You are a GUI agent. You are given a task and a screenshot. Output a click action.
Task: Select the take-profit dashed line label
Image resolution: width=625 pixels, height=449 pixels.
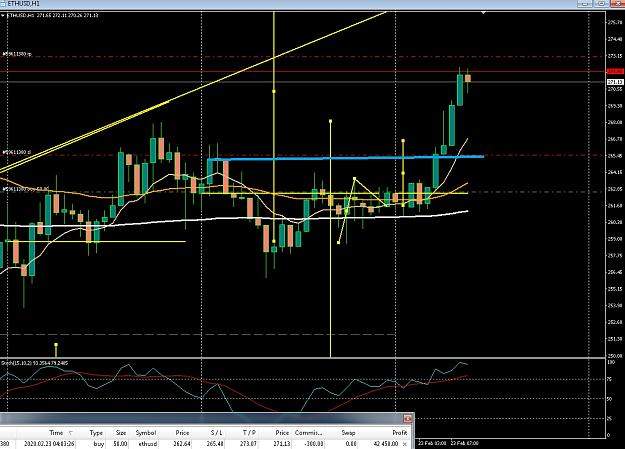click(x=17, y=54)
